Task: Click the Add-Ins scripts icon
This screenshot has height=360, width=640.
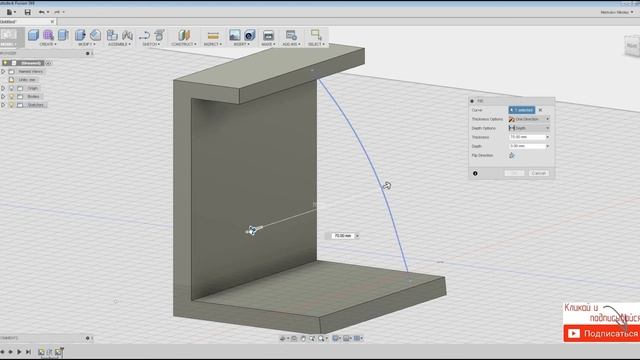Action: (291, 35)
